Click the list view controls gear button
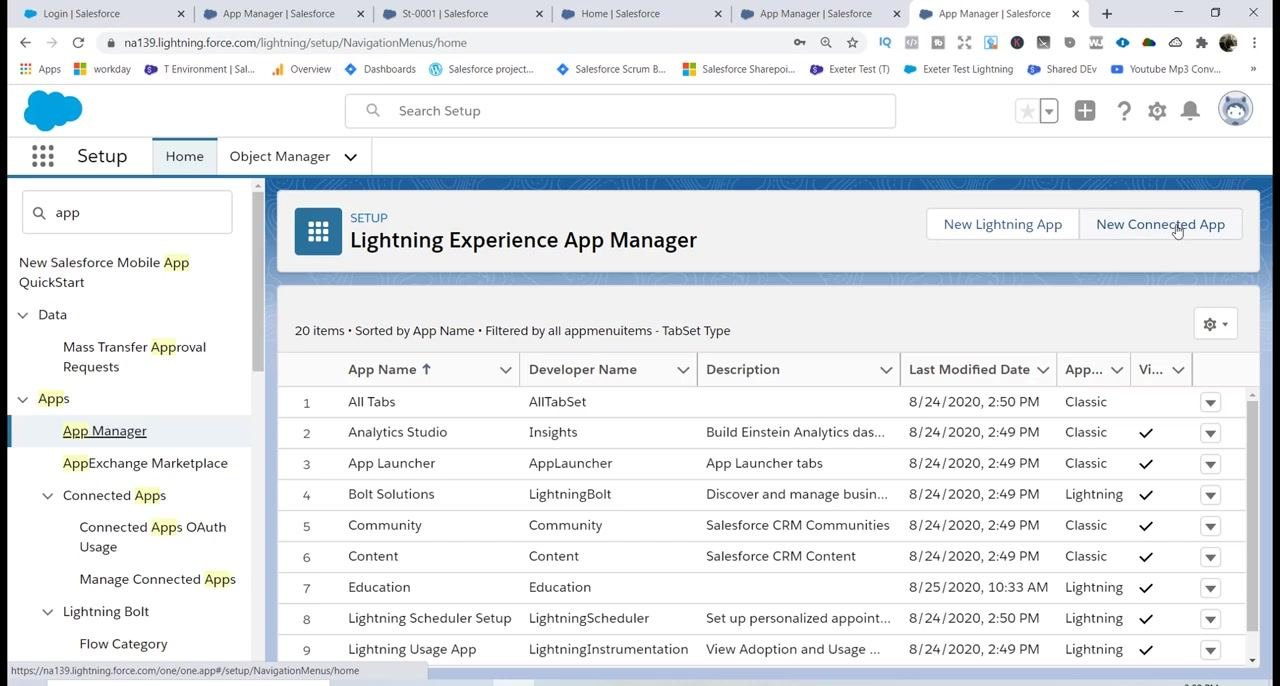The height and width of the screenshot is (686, 1280). coord(1216,324)
